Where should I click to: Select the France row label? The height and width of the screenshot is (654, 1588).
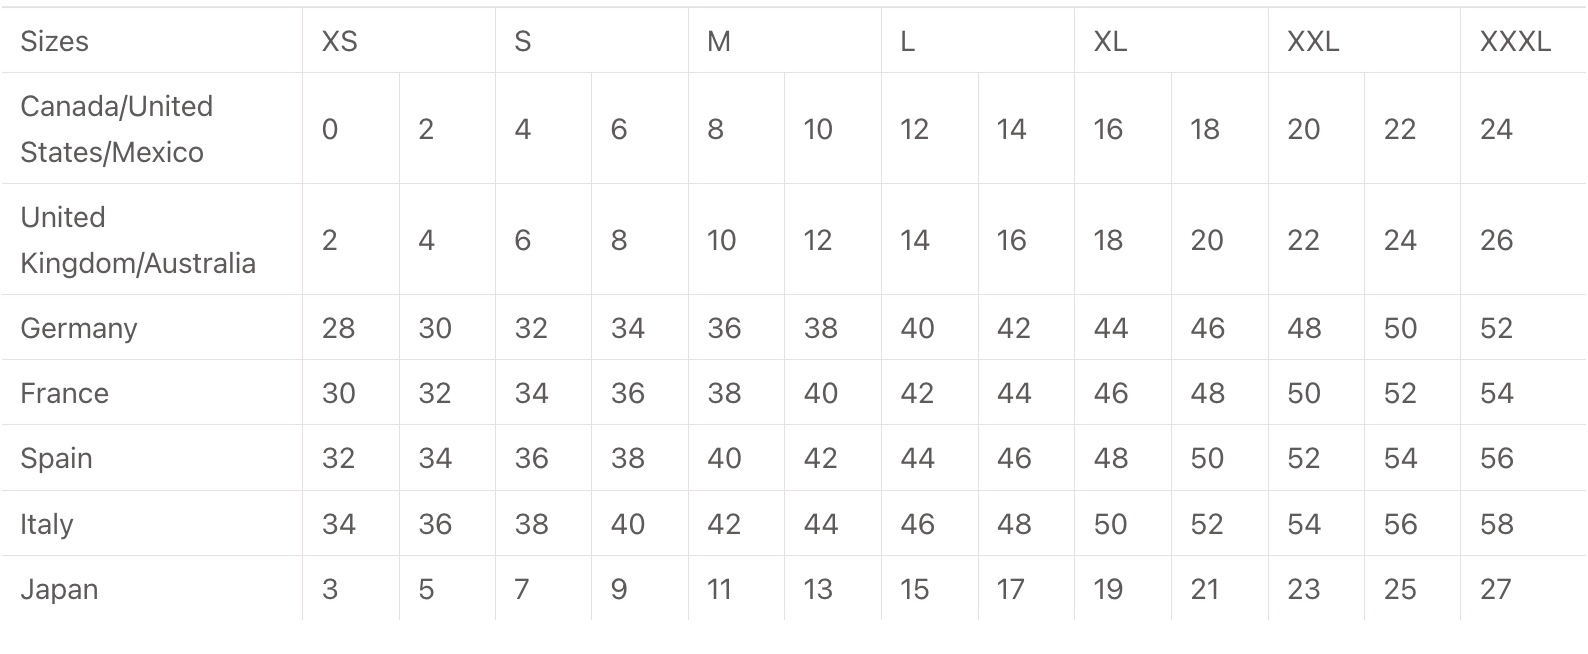pos(64,393)
